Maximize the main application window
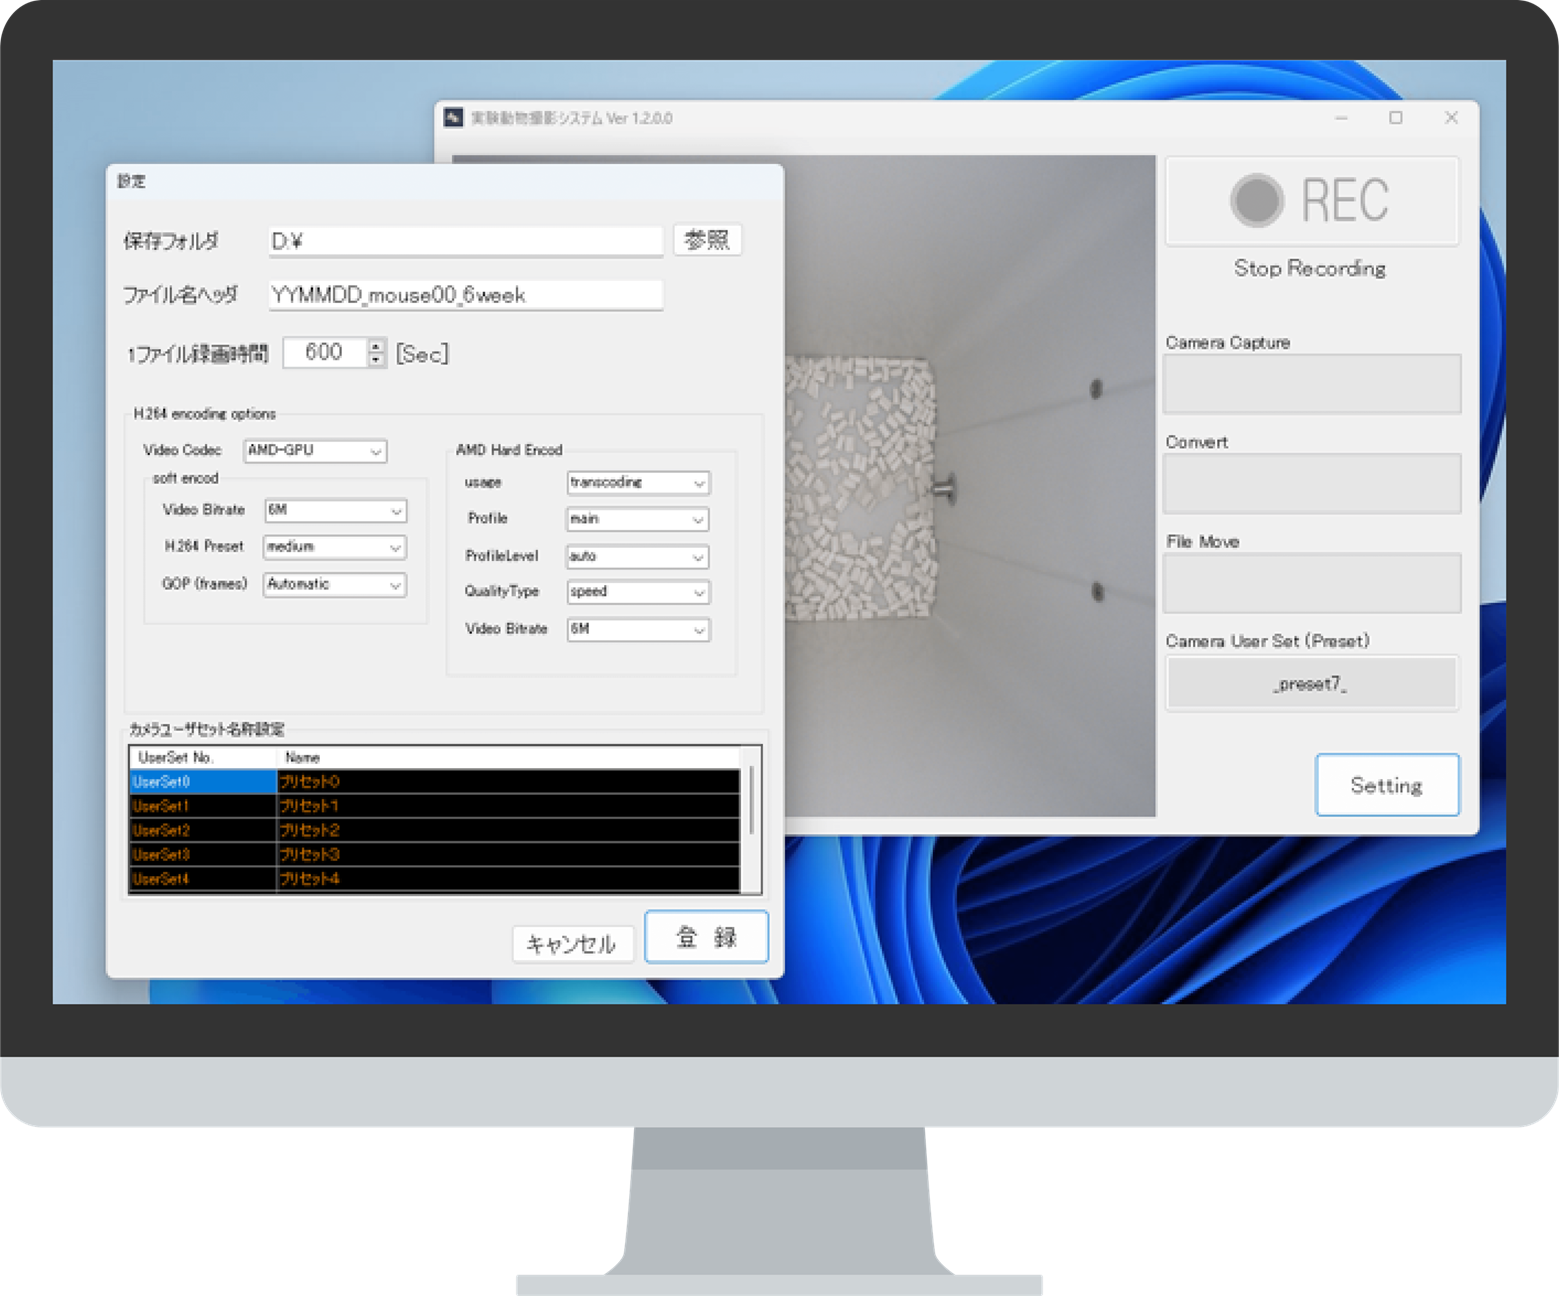1559x1296 pixels. pyautogui.click(x=1396, y=118)
